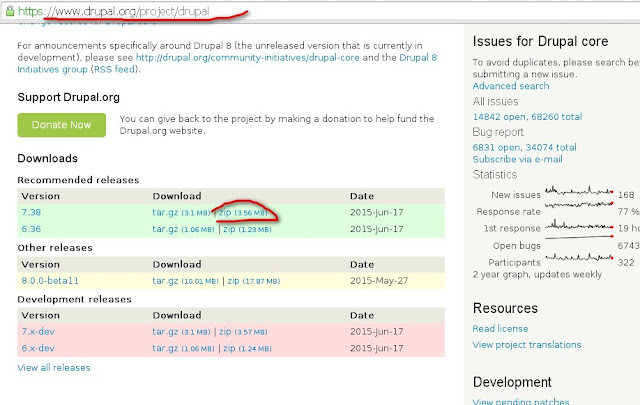Click the '2 year graph, updates weekly' caption
640x405 pixels.
click(538, 274)
